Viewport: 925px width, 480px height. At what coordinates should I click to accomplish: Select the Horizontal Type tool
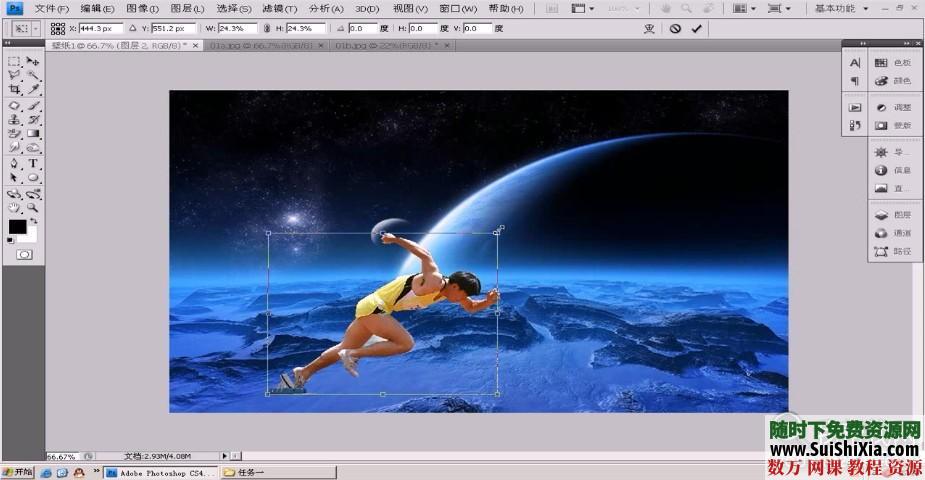(x=33, y=163)
